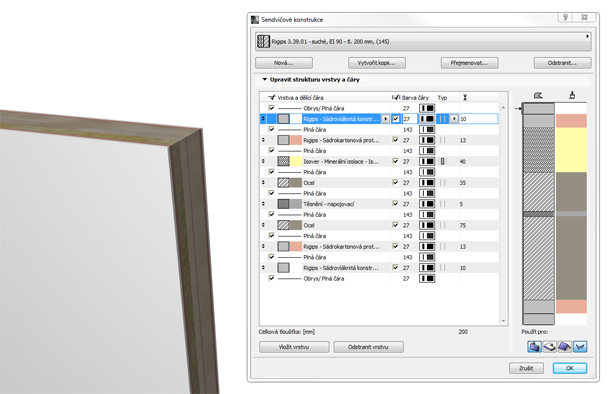The image size is (610, 394).
Task: Click thickness column header icon
Action: pos(465,98)
